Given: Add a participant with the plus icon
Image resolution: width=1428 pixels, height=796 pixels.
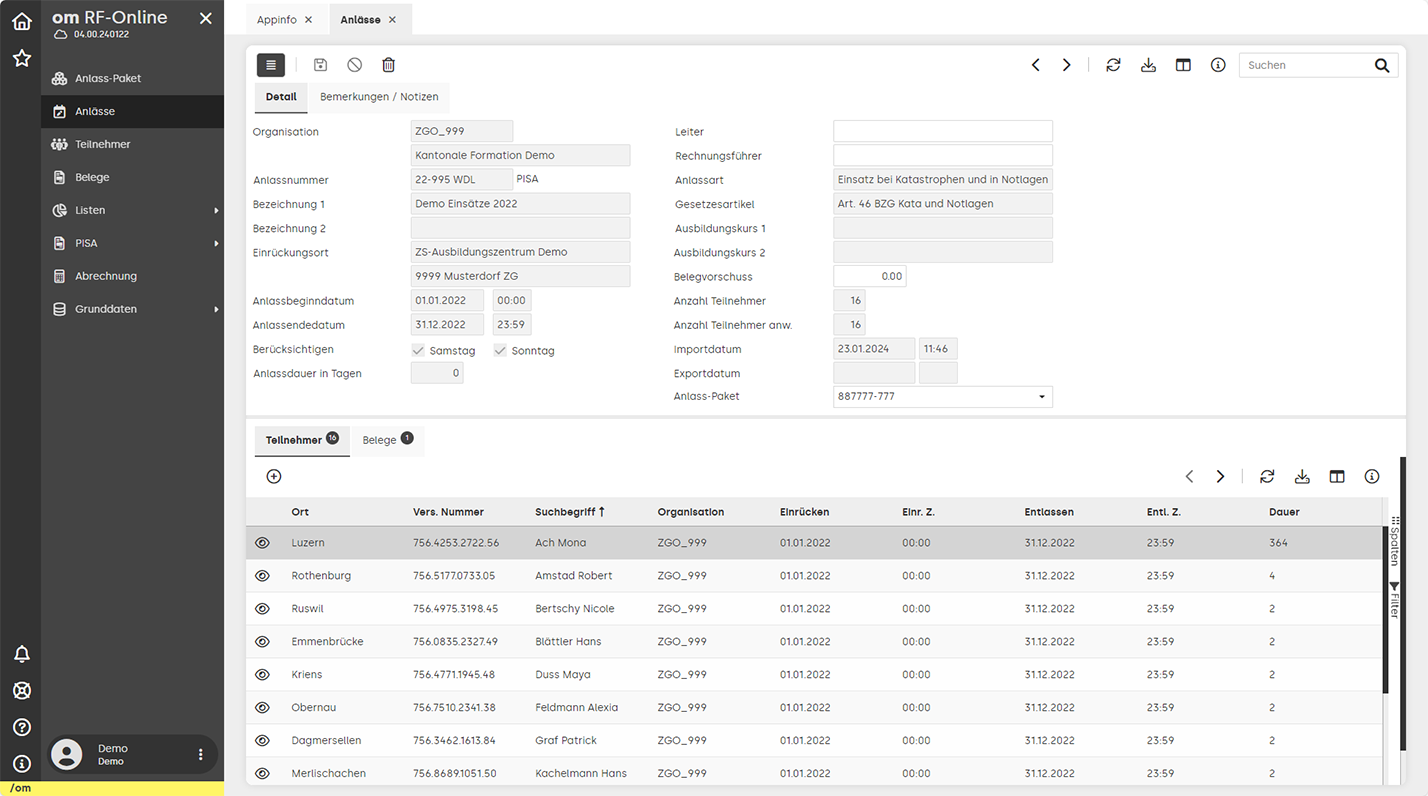Looking at the screenshot, I should tap(274, 477).
